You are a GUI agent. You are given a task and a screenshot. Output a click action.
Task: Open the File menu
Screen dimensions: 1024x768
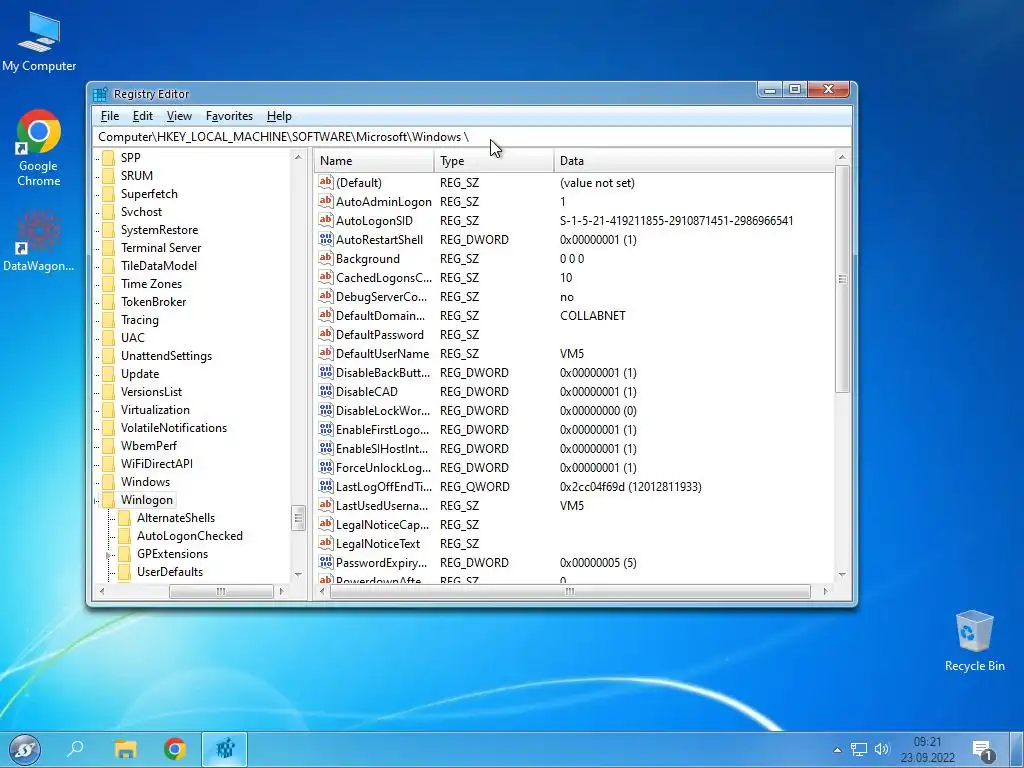coord(110,116)
